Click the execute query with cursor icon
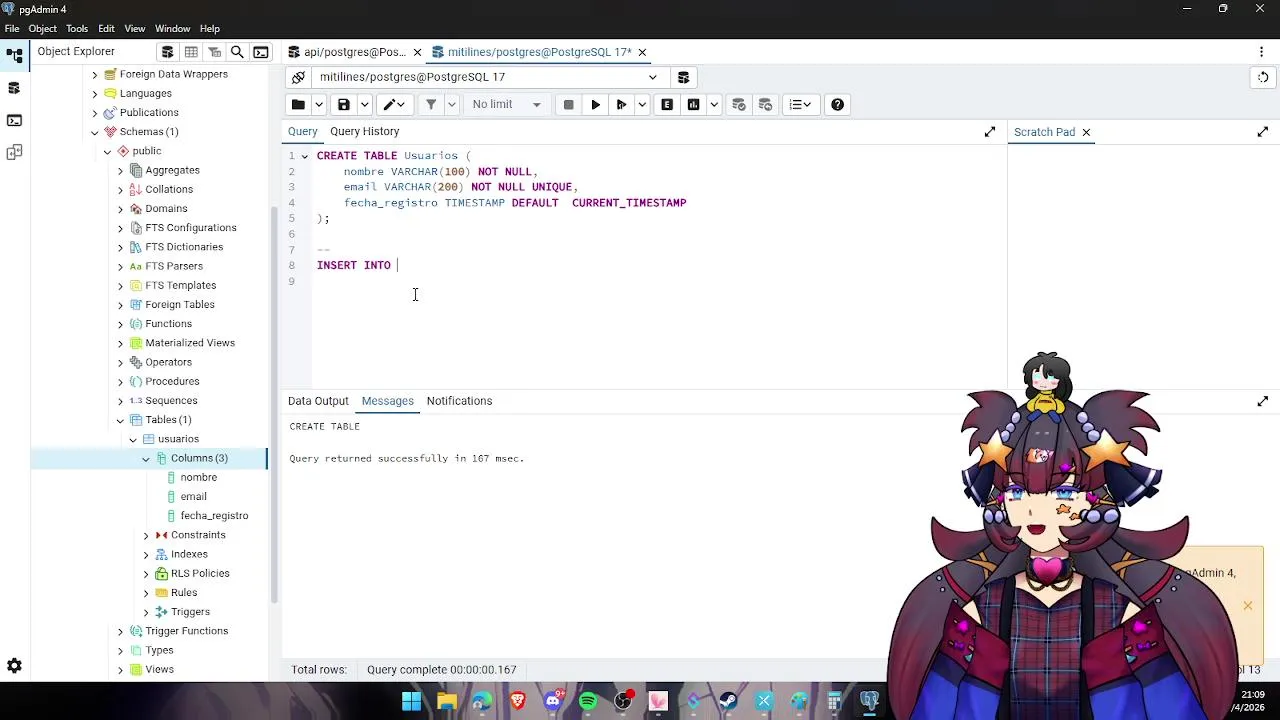The height and width of the screenshot is (720, 1280). pos(621,105)
